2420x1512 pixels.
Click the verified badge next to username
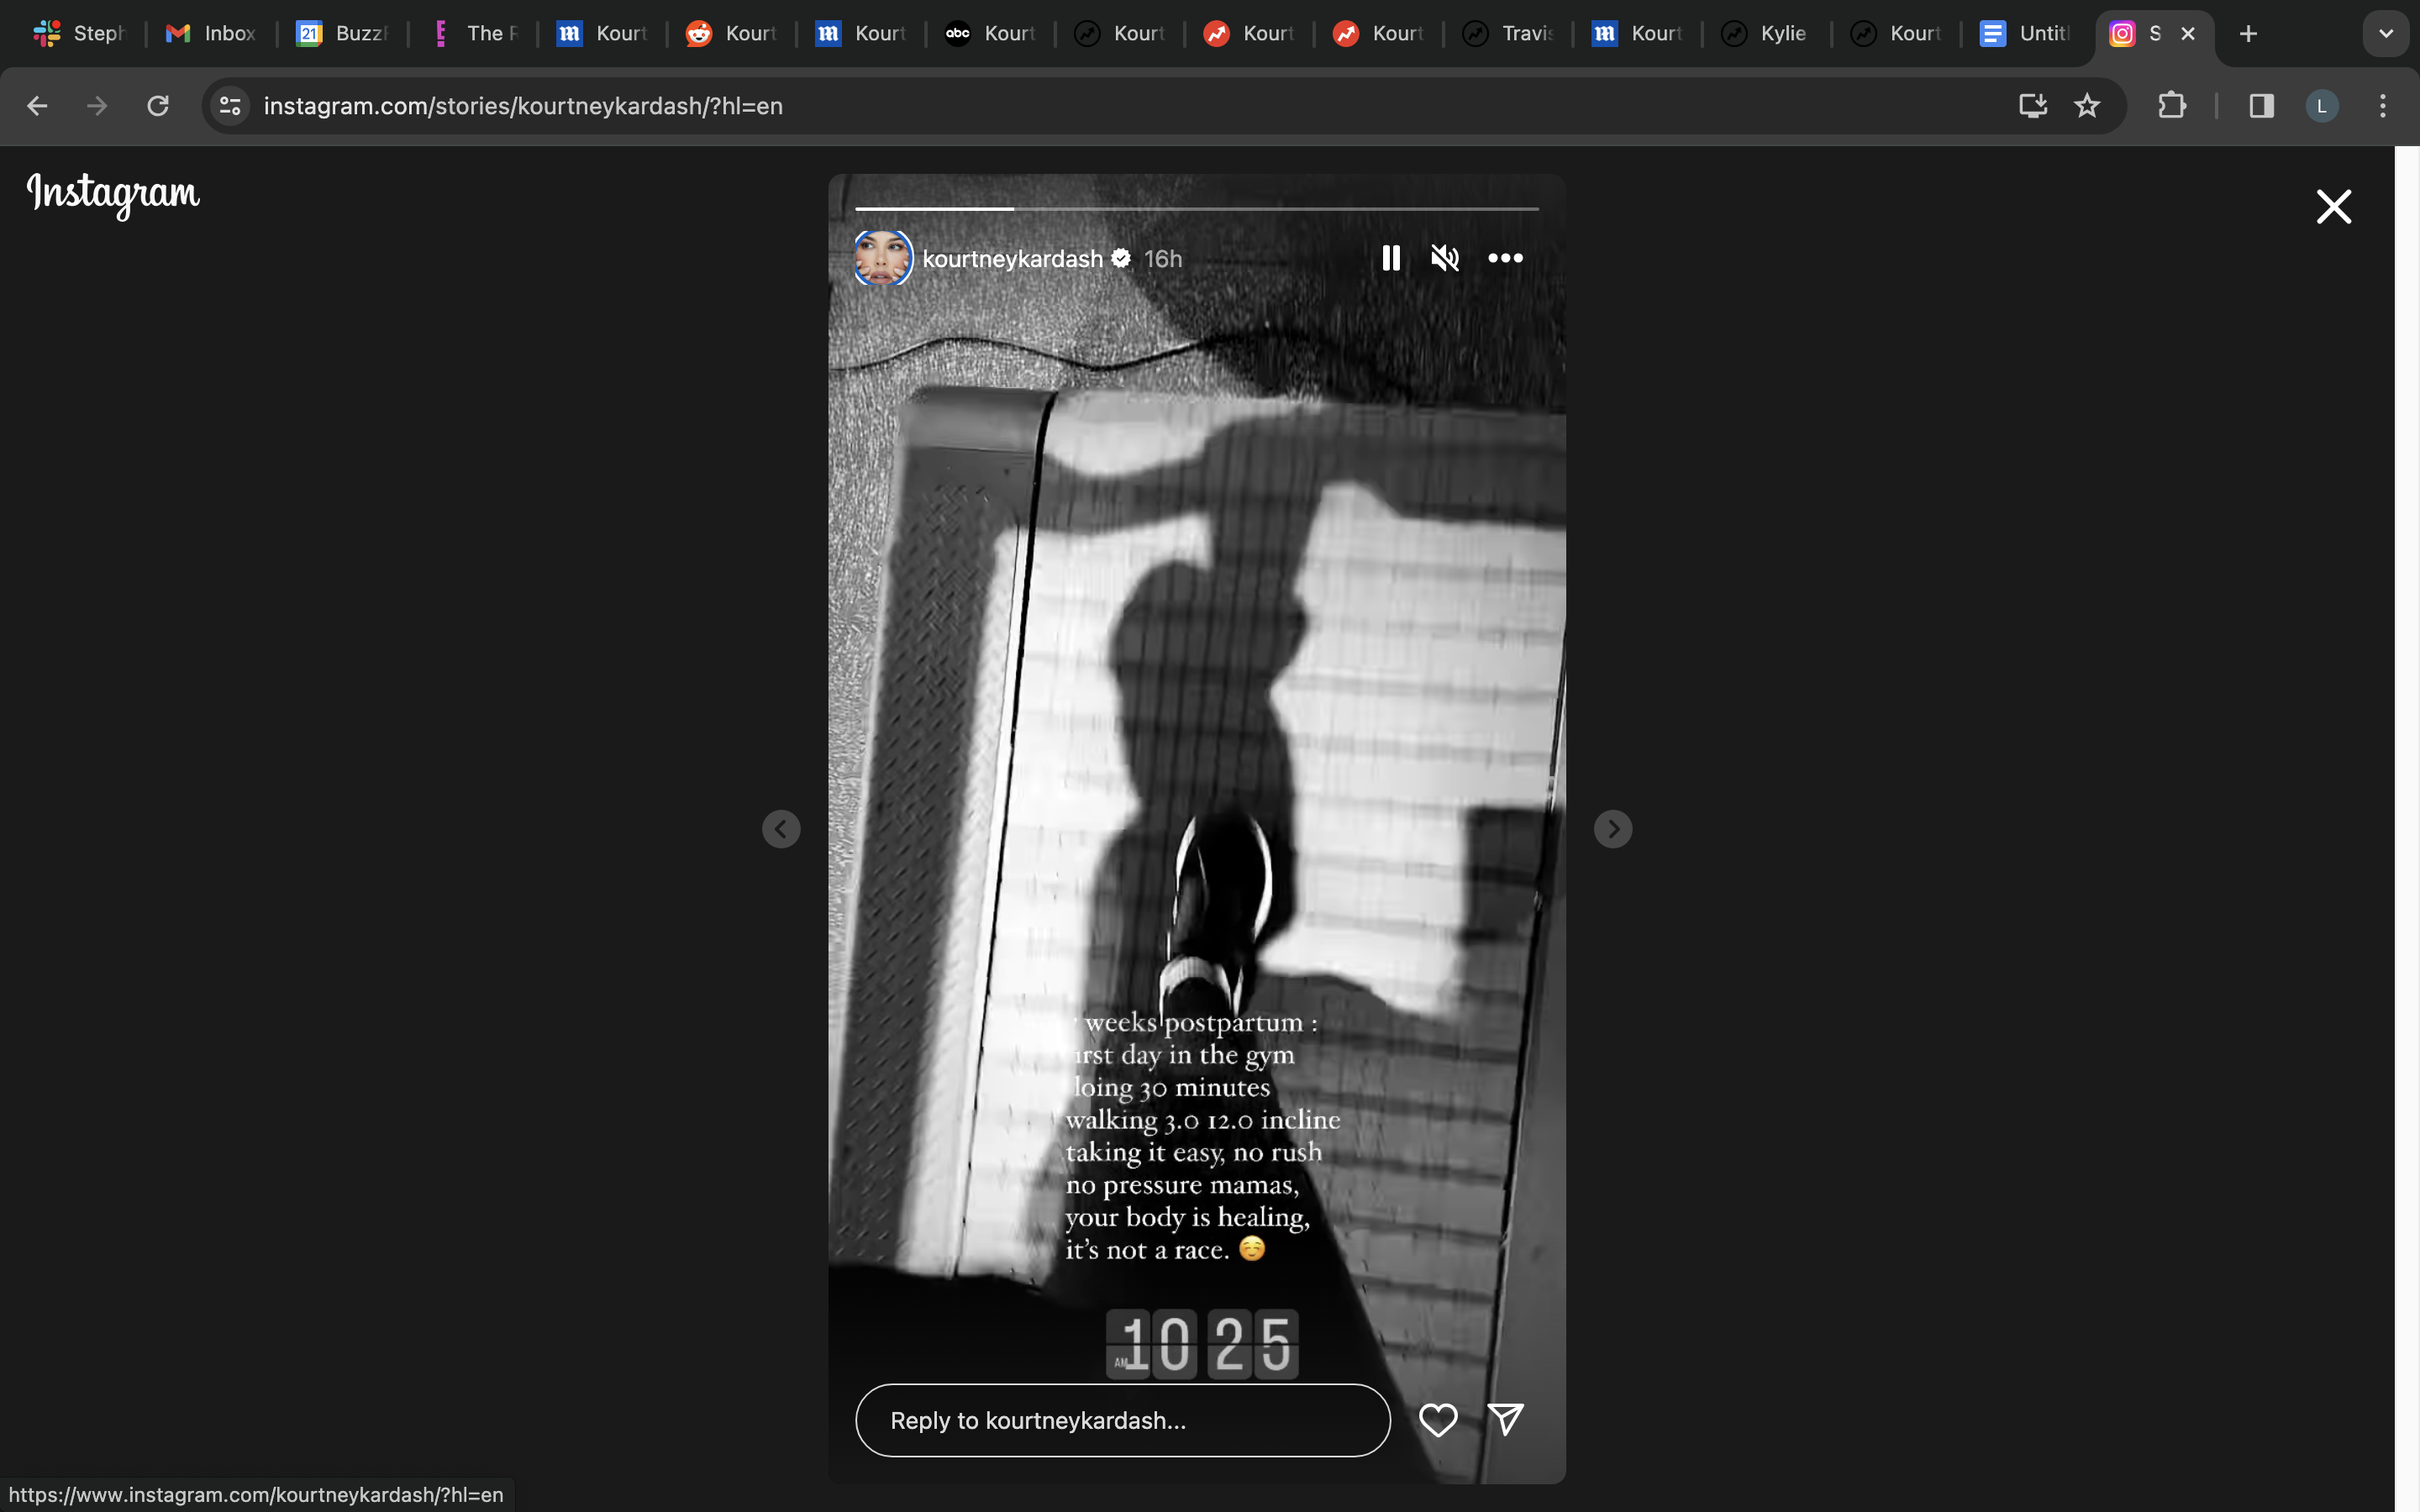click(1121, 258)
